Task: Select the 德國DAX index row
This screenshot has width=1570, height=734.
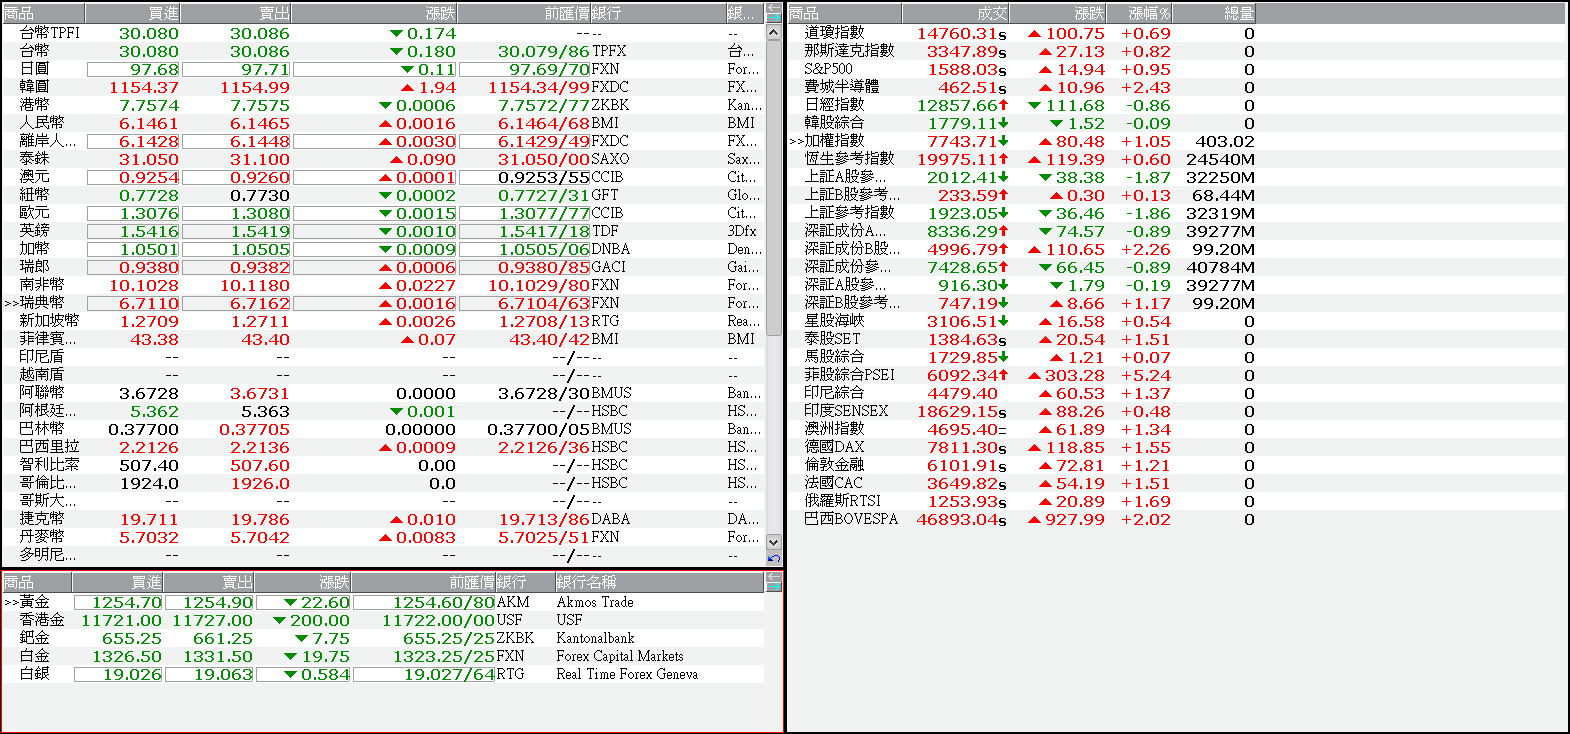Action: tap(1177, 447)
